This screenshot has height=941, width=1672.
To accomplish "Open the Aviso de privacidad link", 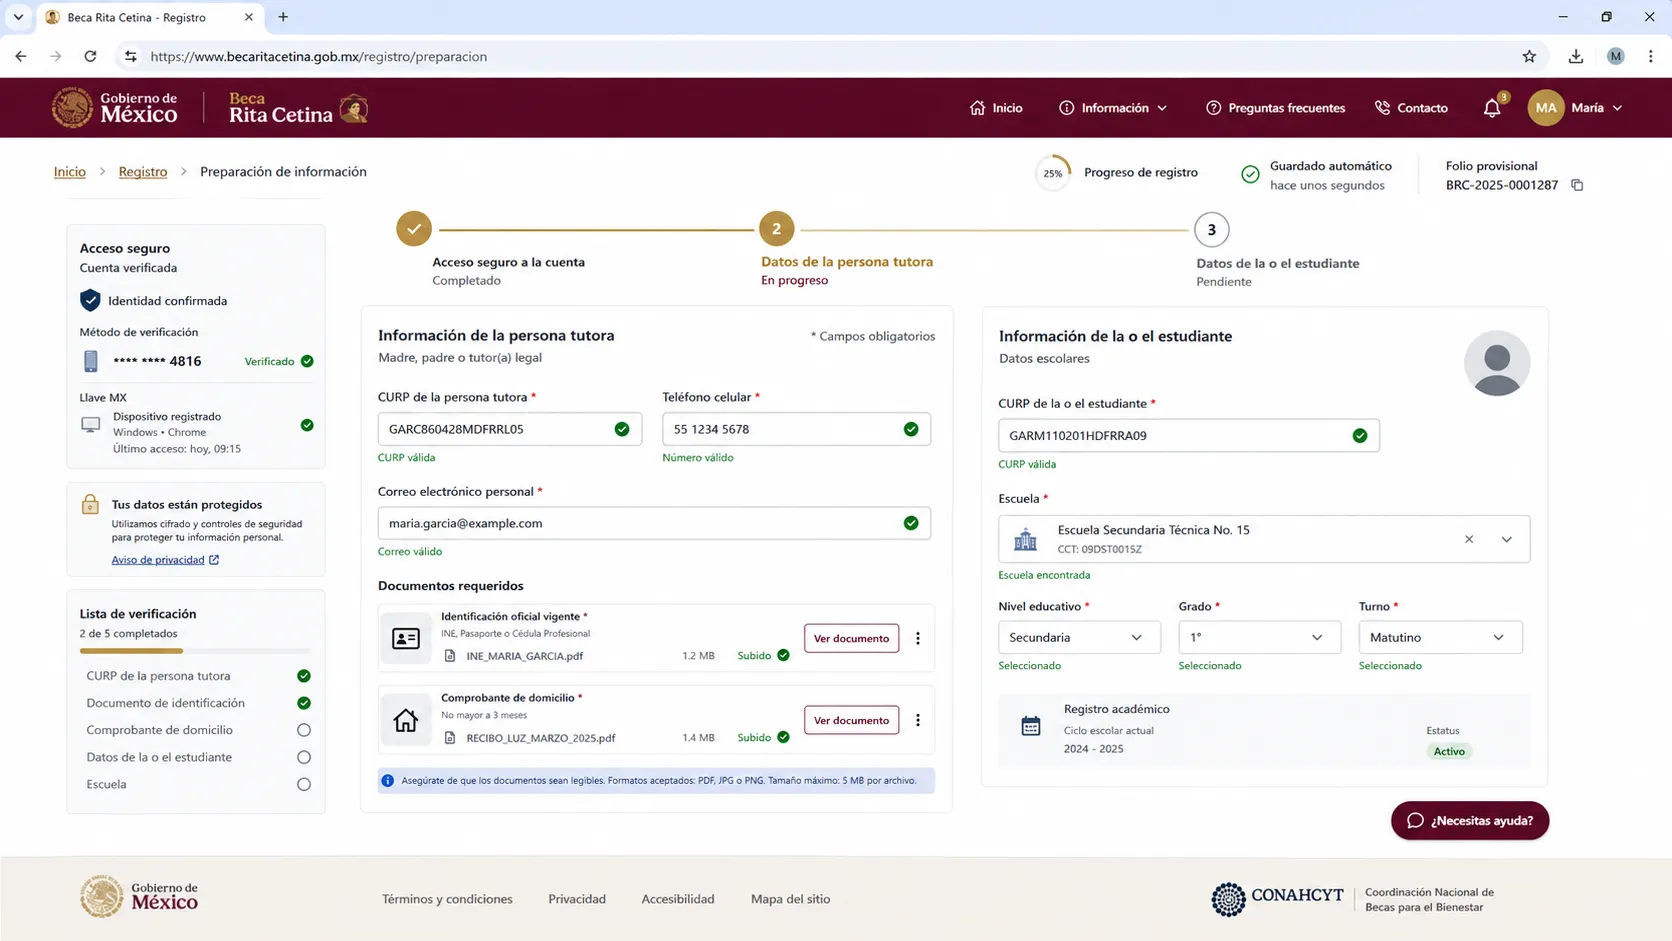I will 165,560.
